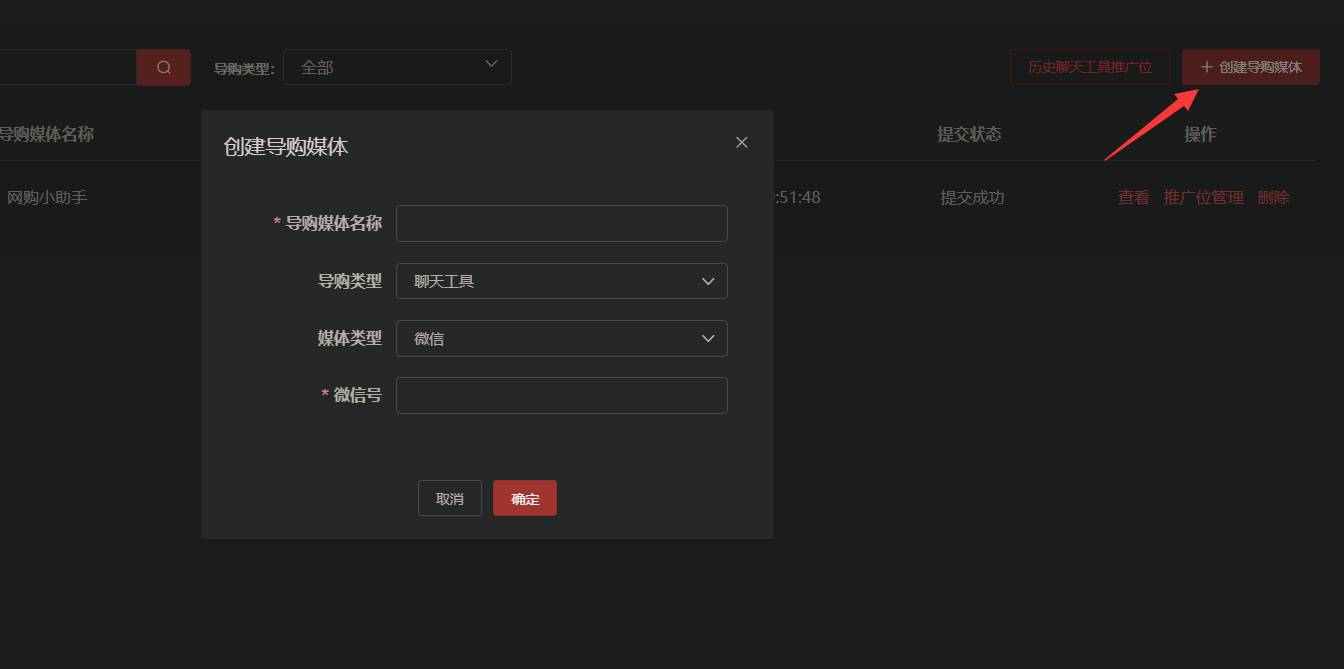Screen dimensions: 1344x669
Task: Click the 微信号 input field
Action: click(562, 395)
